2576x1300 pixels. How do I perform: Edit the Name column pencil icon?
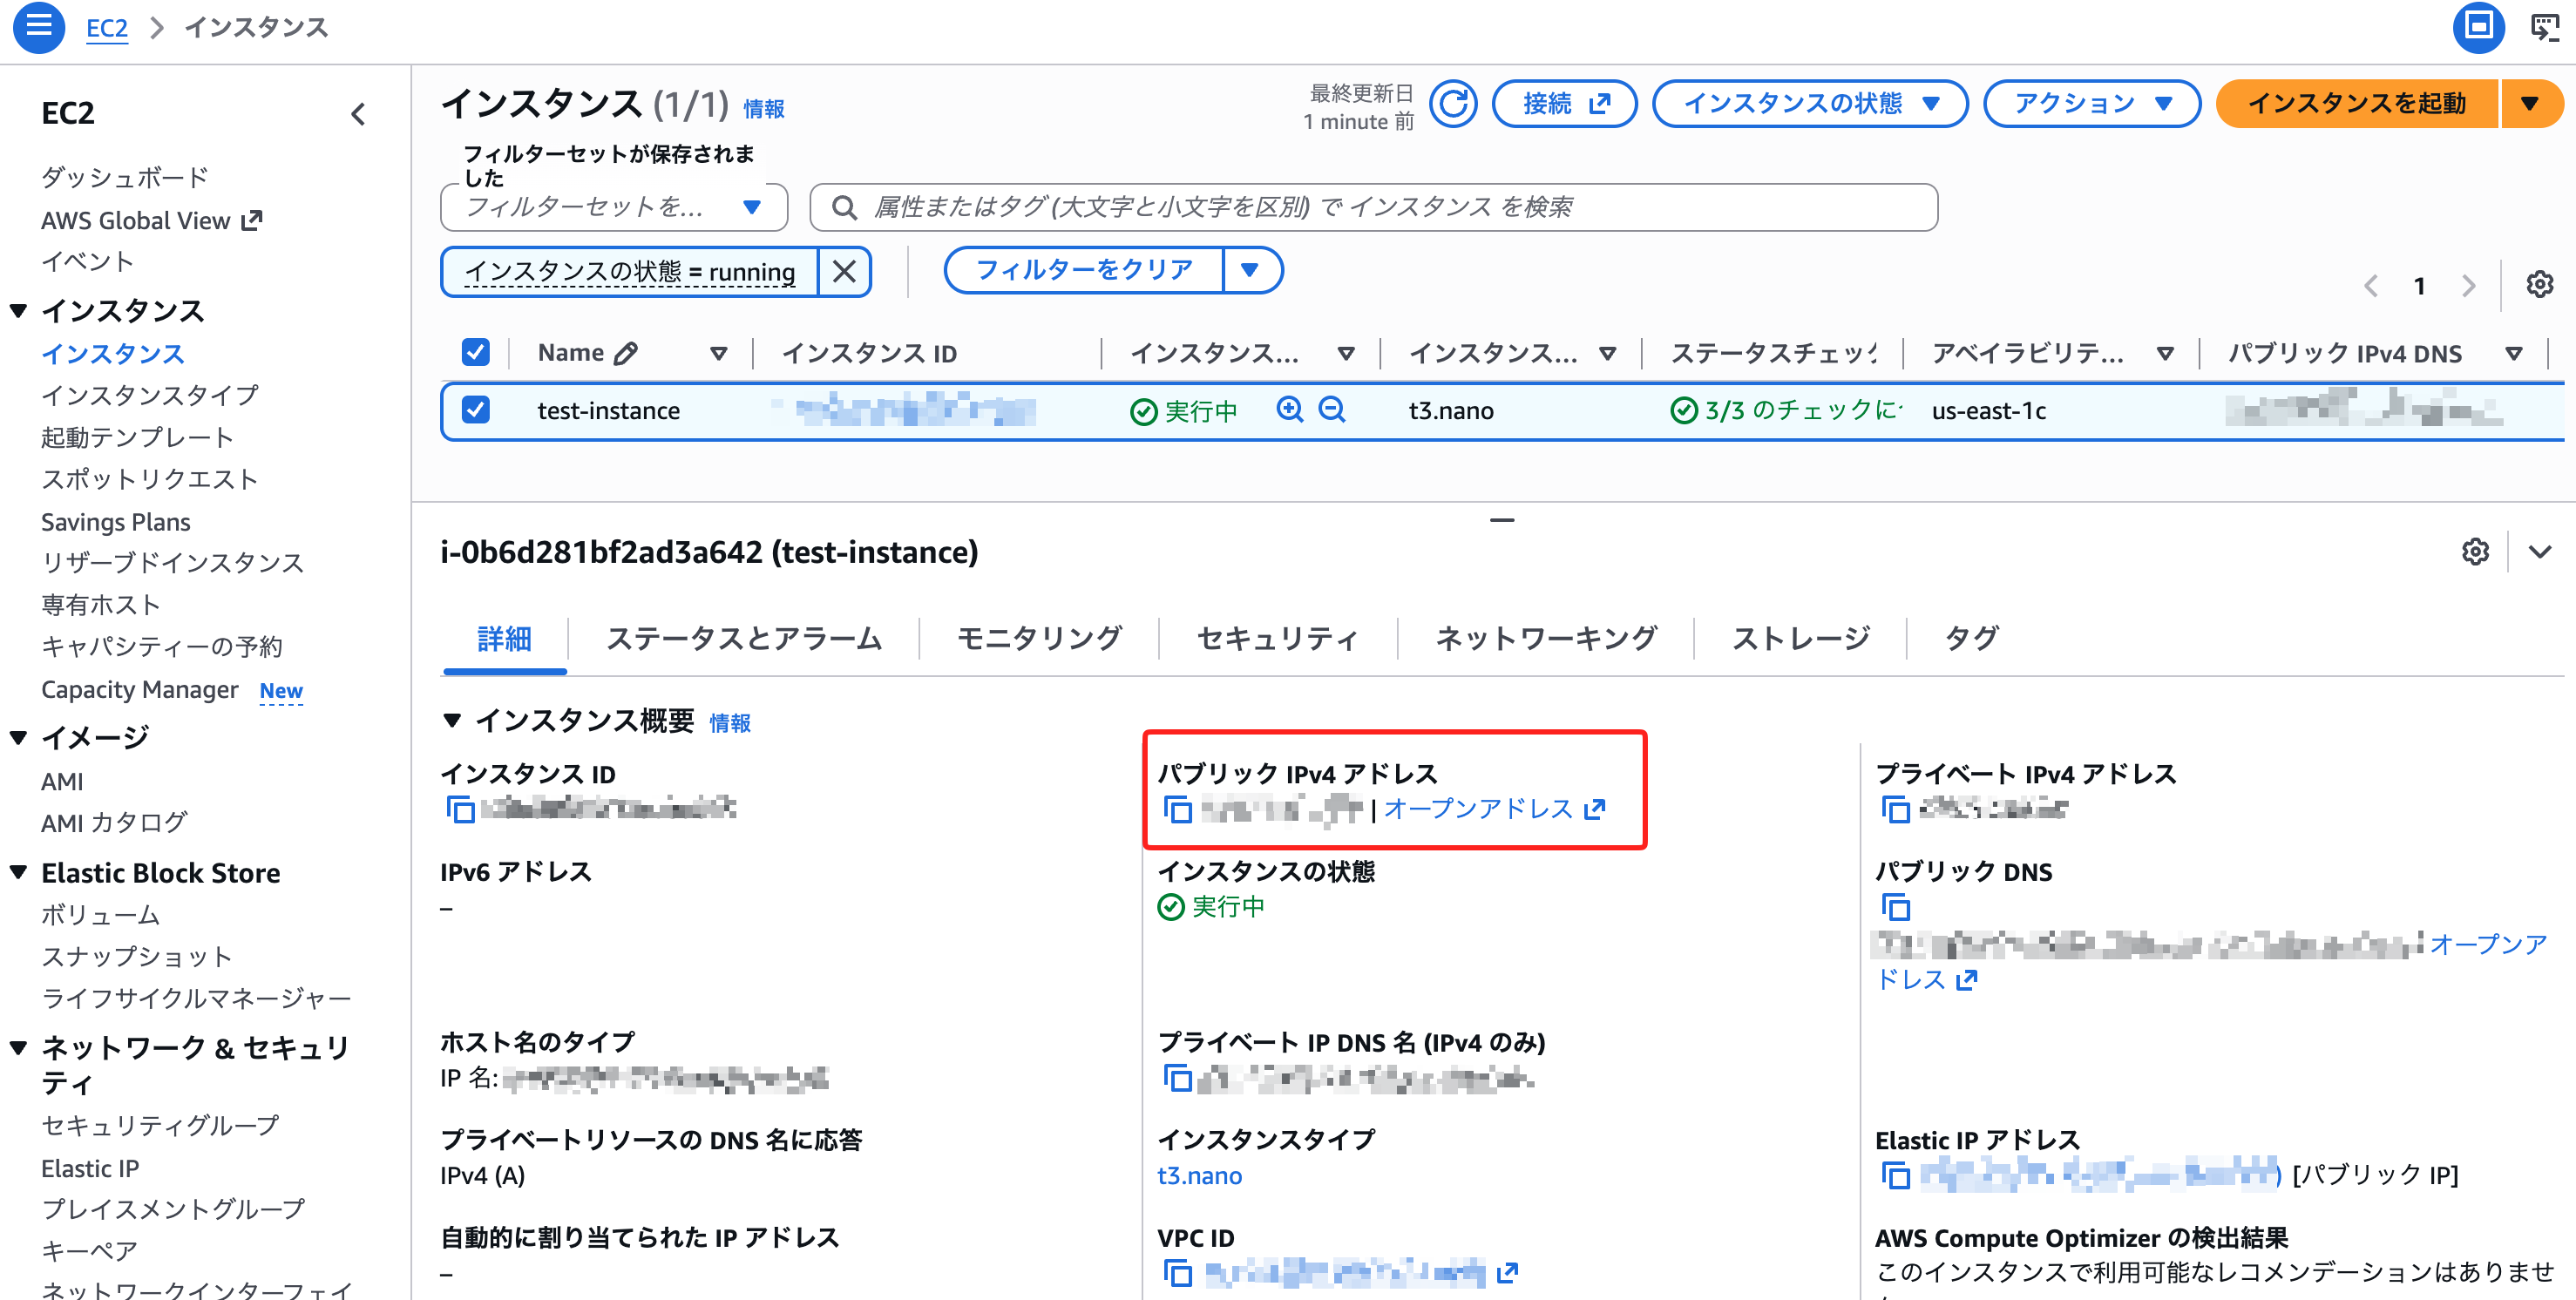626,353
